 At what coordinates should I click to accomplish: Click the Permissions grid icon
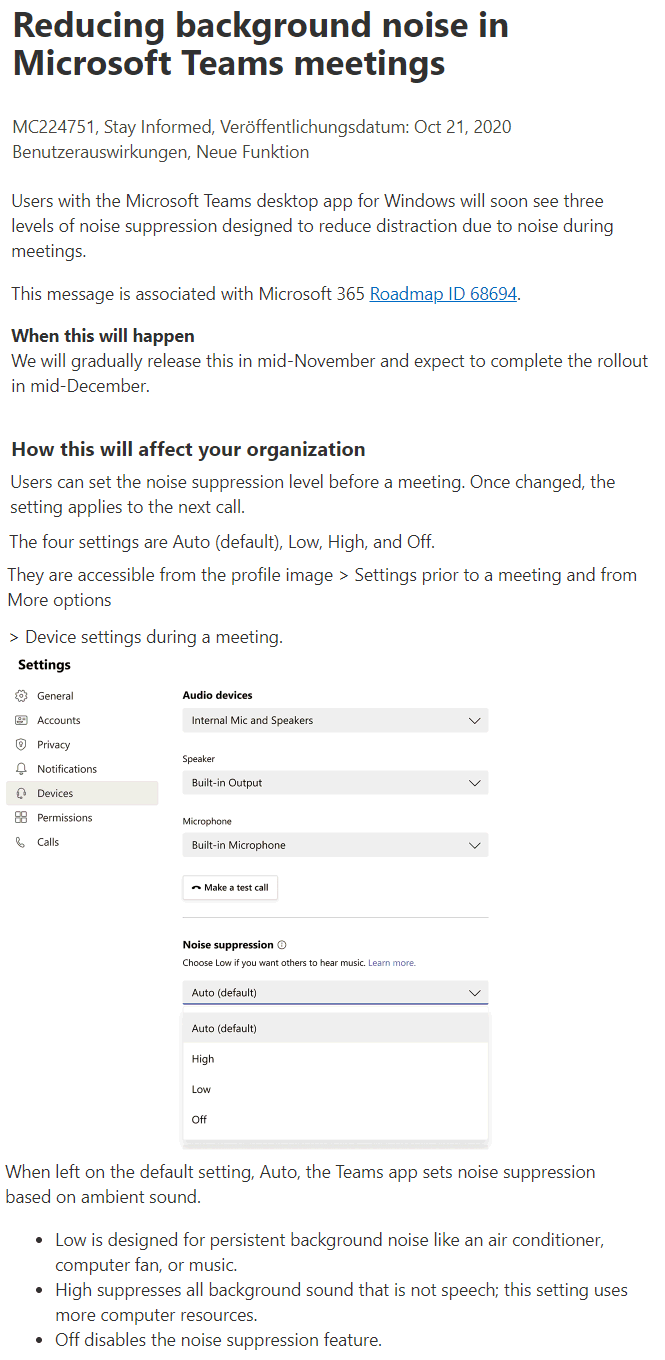(21, 818)
